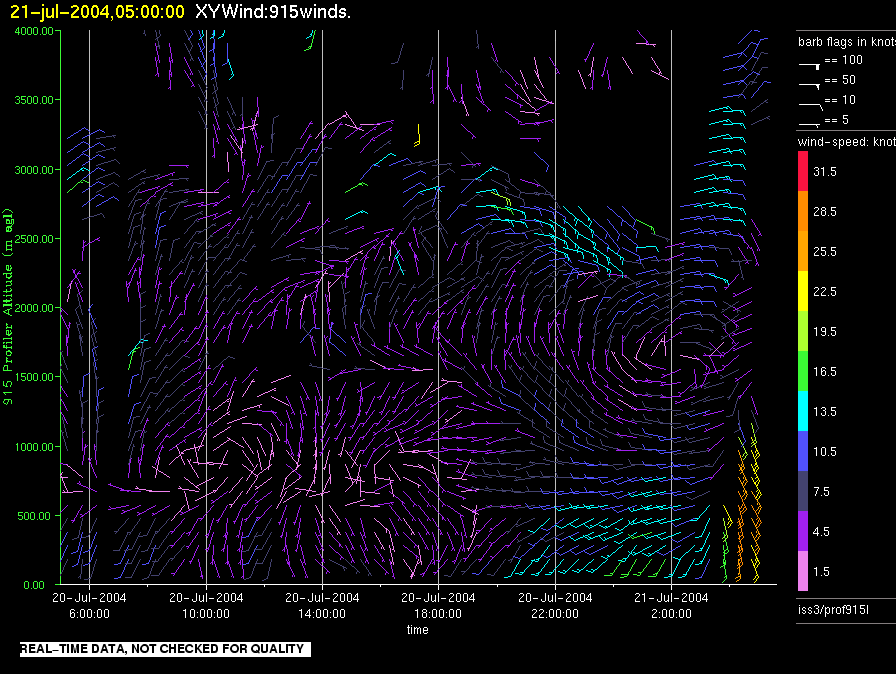Click the 20-Jul-2004 22:00:00 time label
This screenshot has height=674, width=896.
click(555, 605)
